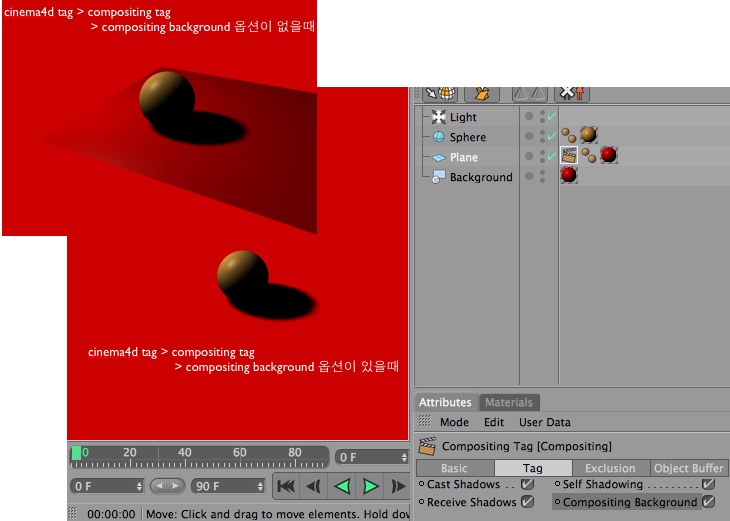Select the Compositing tag on Plane
The height and width of the screenshot is (521, 730).
(569, 155)
